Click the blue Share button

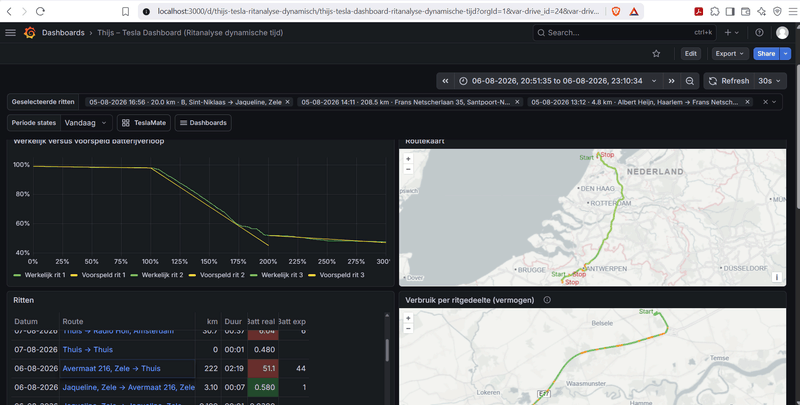point(766,54)
